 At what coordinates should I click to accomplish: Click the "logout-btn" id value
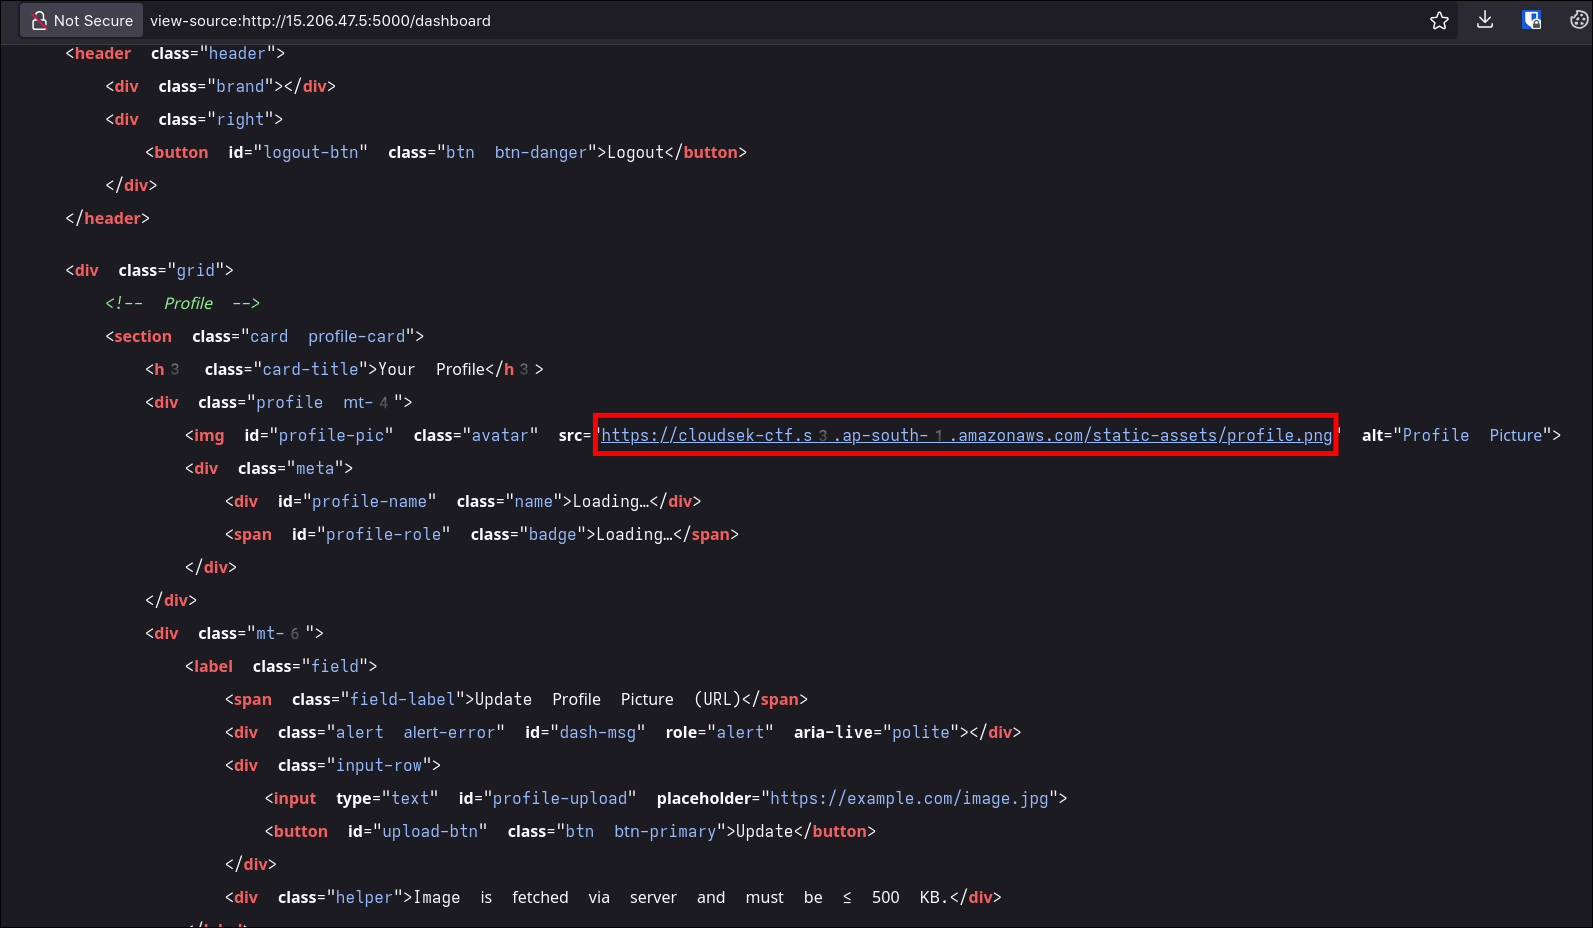click(310, 152)
